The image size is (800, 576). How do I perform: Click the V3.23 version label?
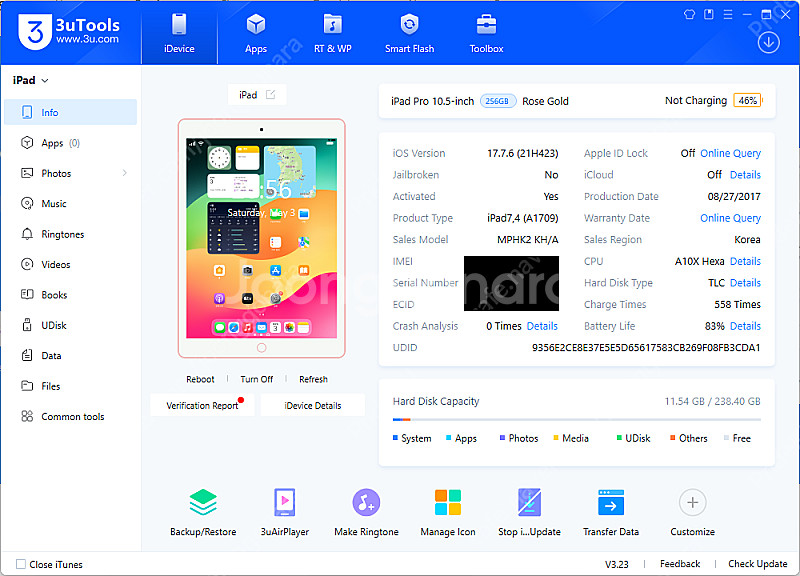pyautogui.click(x=616, y=564)
